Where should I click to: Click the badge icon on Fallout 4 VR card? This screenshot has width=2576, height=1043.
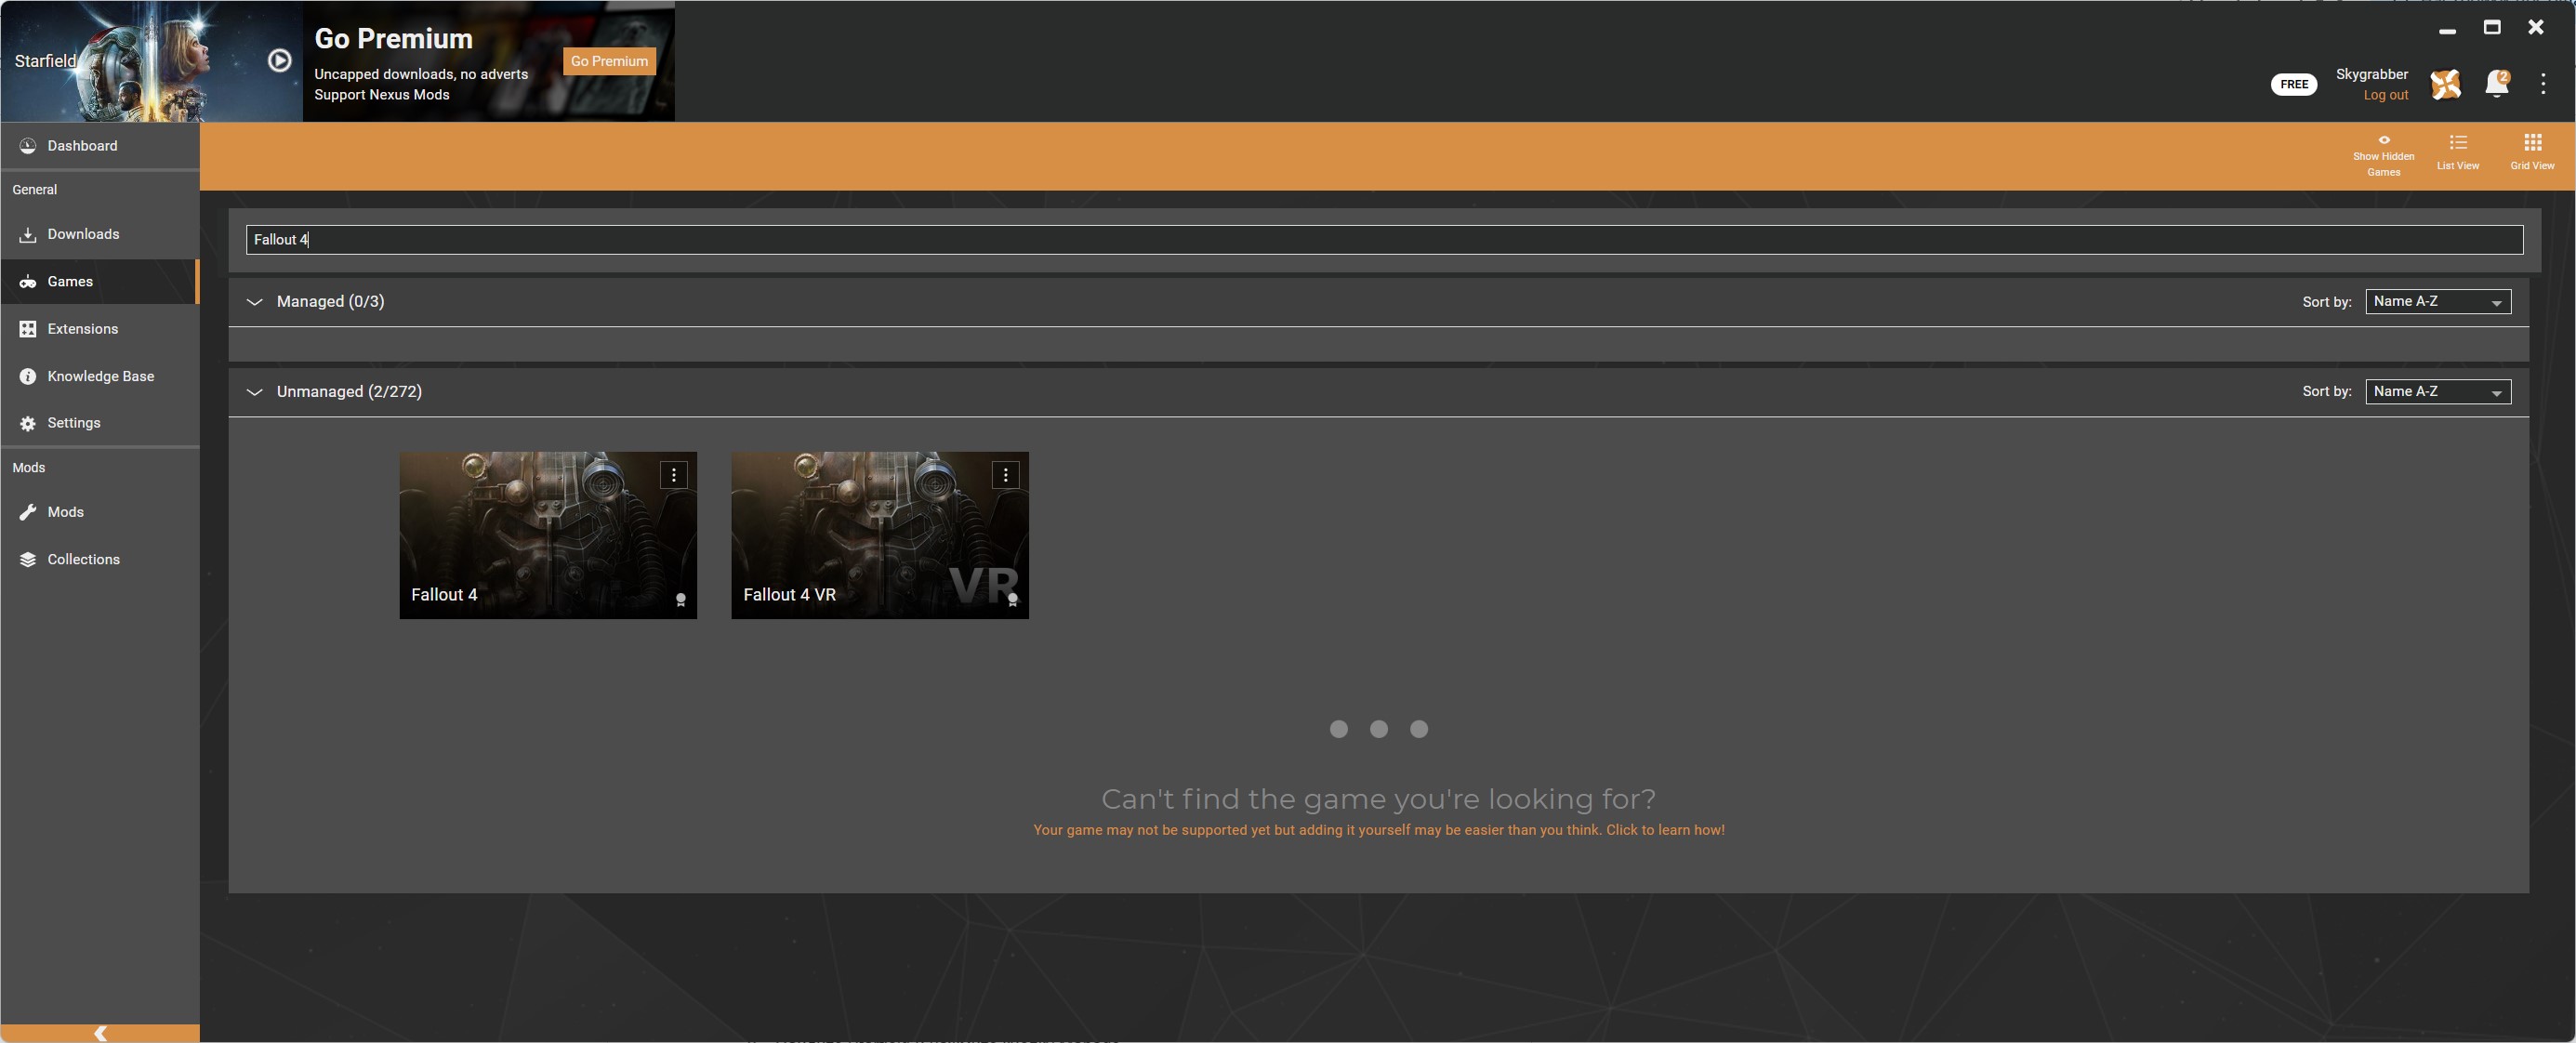pyautogui.click(x=1012, y=600)
